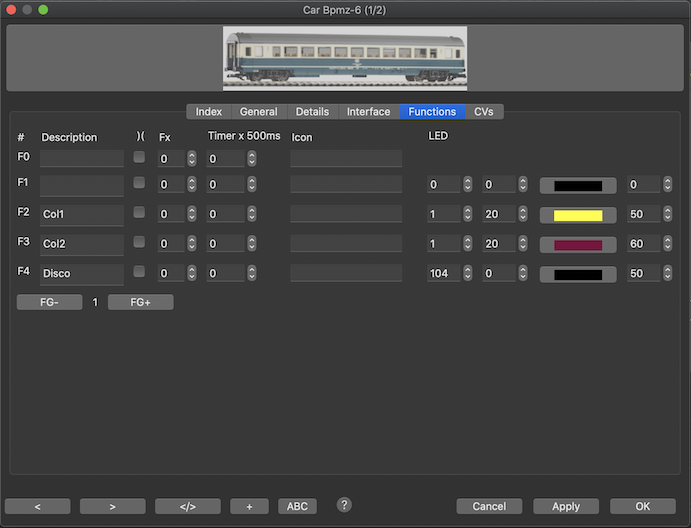The image size is (691, 528).
Task: Click the ABC button
Action: point(297,506)
